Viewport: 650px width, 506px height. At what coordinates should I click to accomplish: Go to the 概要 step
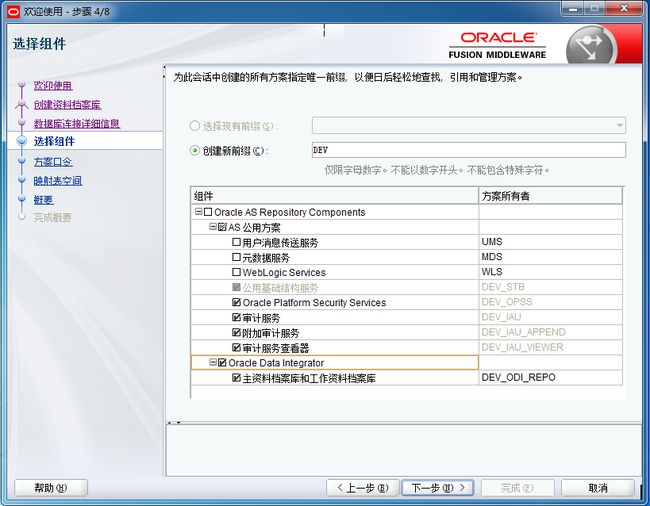pyautogui.click(x=44, y=200)
